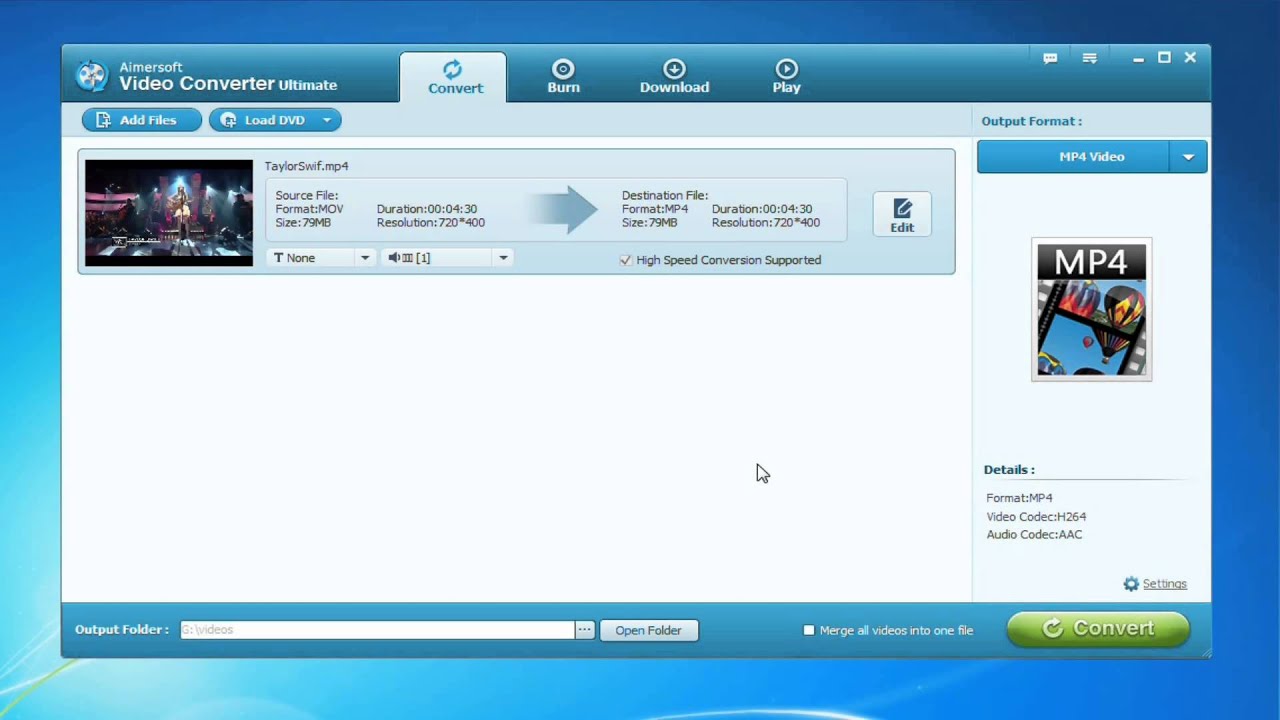Click the Destination File Format:MP4 text
Image resolution: width=1280 pixels, height=720 pixels.
[x=655, y=209]
